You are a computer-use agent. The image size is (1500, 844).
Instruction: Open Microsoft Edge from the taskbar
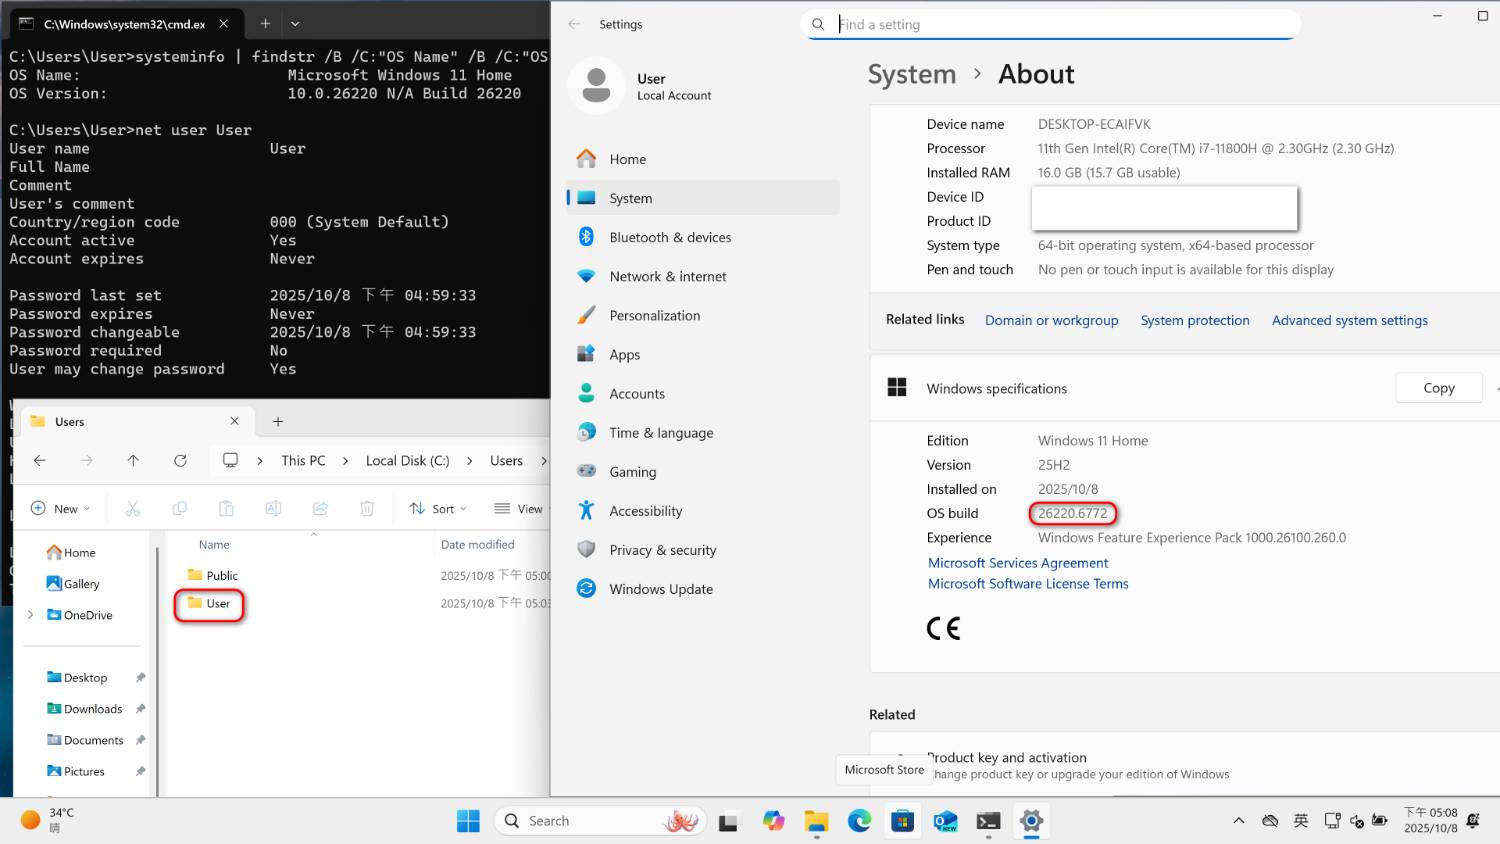click(859, 821)
